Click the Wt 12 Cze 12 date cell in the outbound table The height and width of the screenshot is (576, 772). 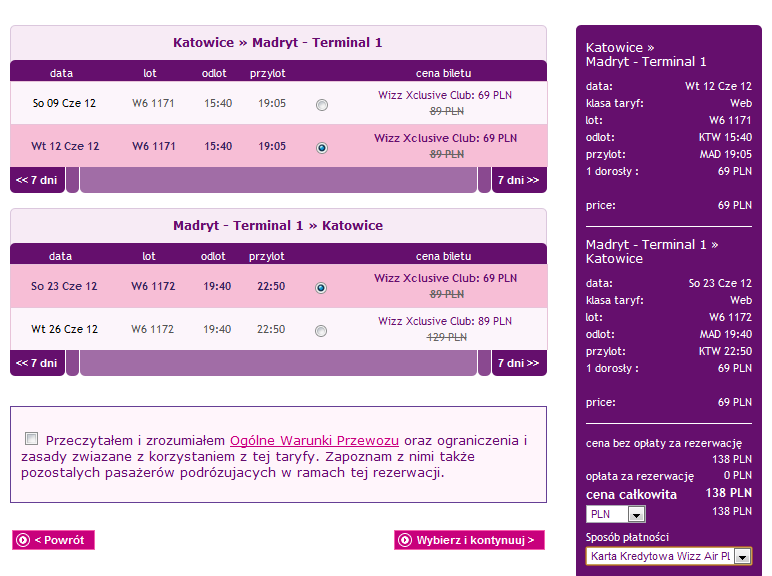(x=65, y=146)
